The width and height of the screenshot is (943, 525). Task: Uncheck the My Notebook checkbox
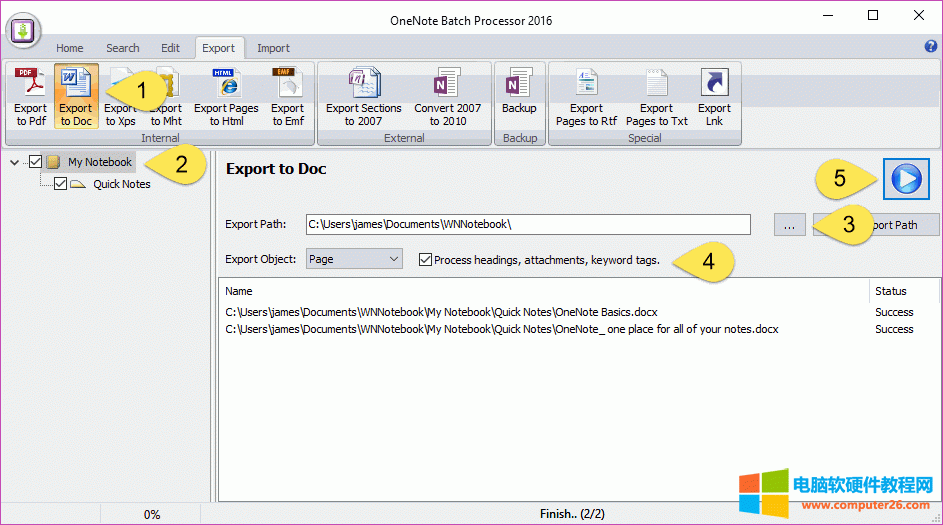pos(36,162)
